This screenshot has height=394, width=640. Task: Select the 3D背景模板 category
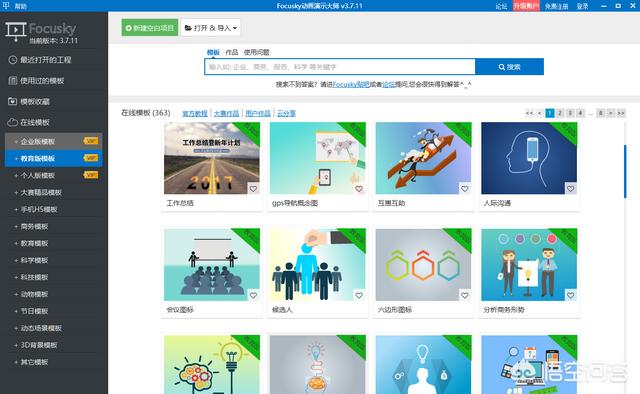tap(53, 345)
